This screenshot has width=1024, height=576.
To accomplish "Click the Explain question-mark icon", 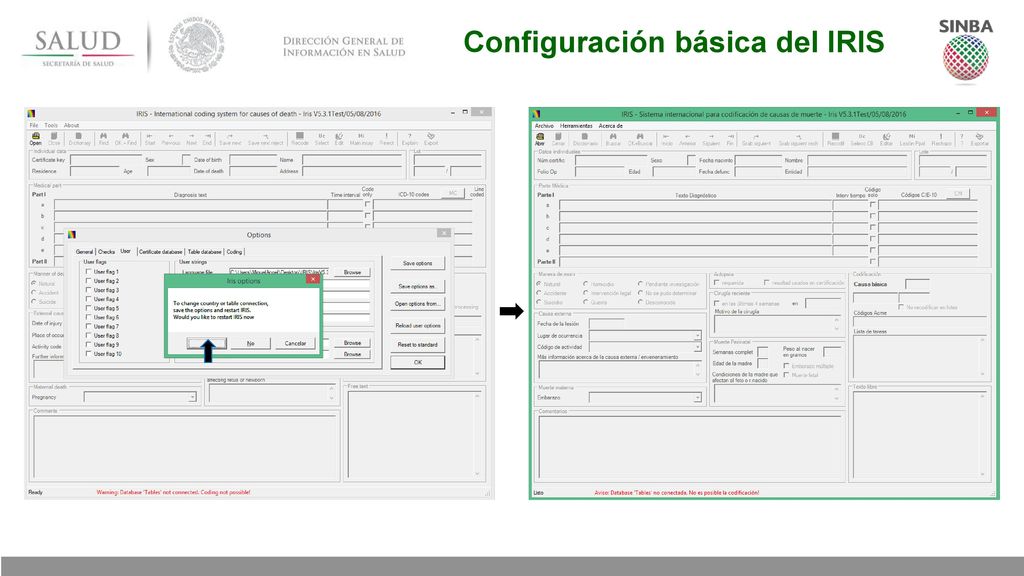I will pos(409,138).
